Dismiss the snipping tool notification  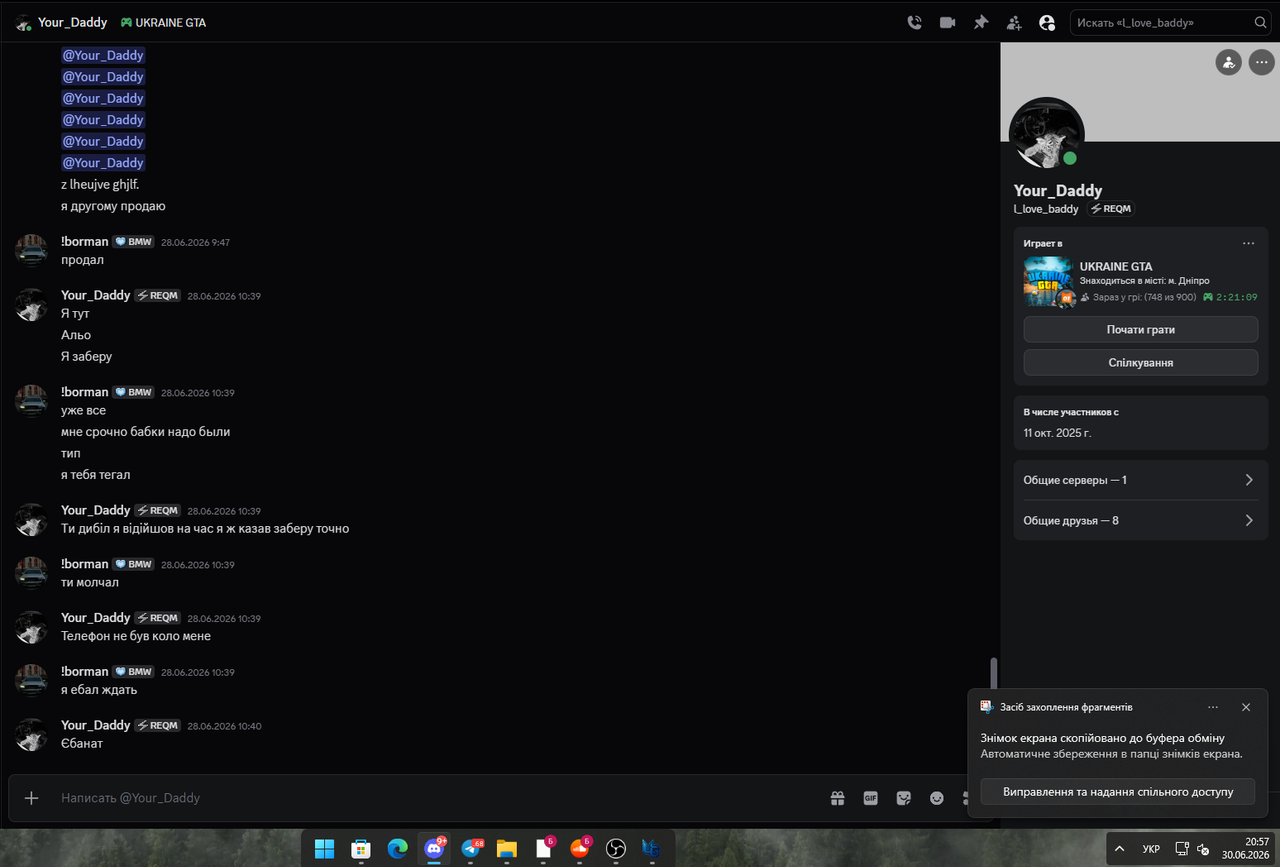1246,707
